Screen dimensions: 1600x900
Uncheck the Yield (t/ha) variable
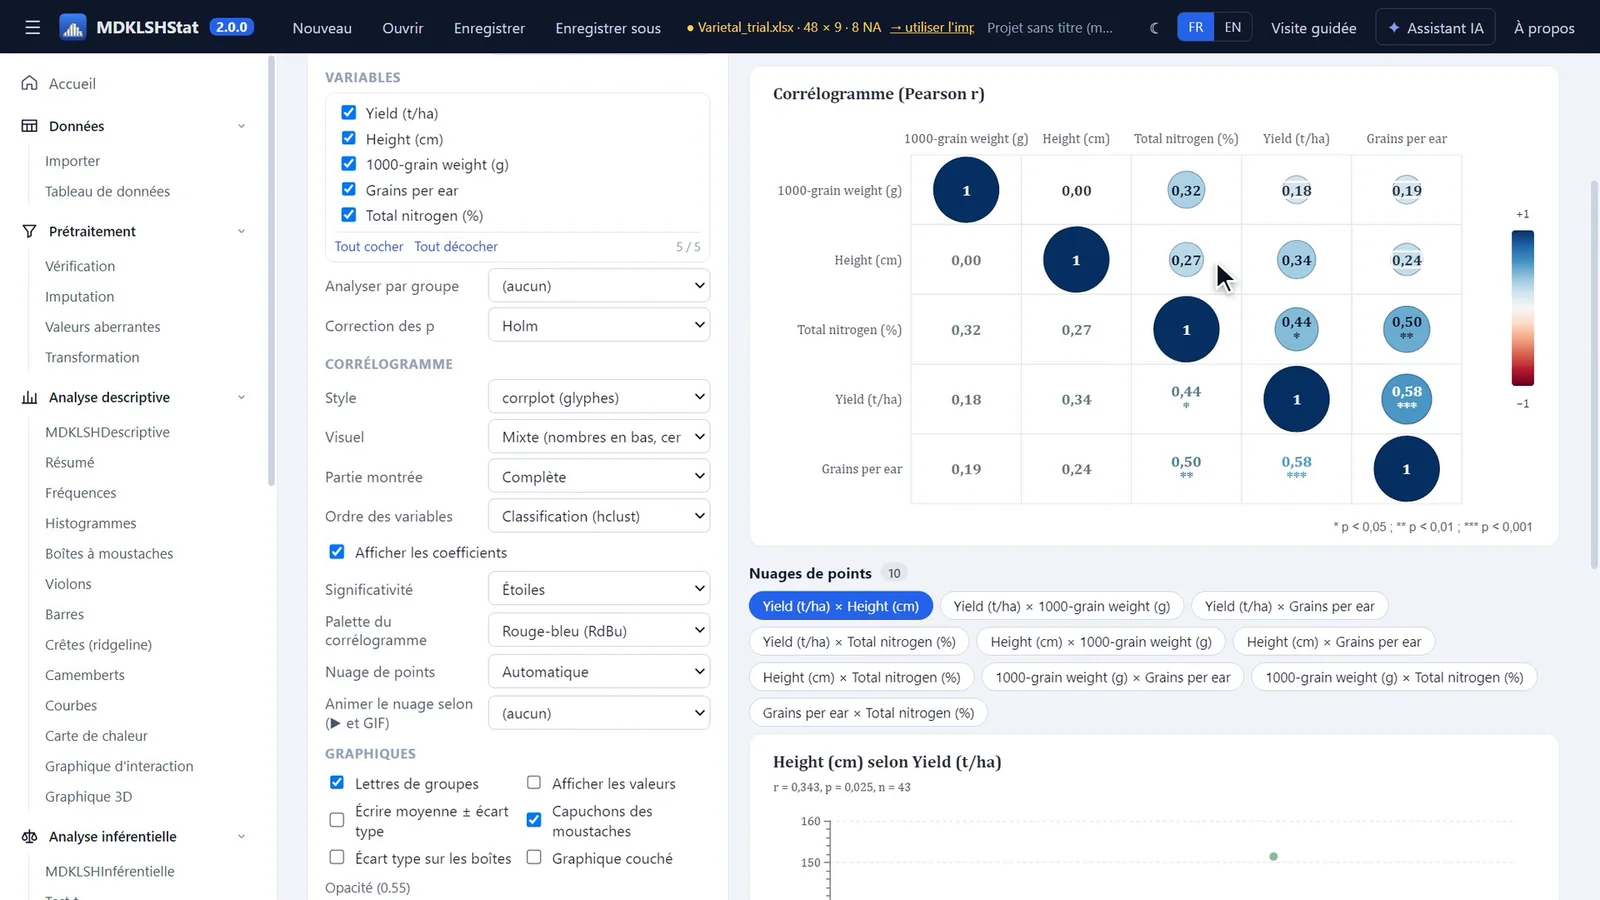[349, 113]
